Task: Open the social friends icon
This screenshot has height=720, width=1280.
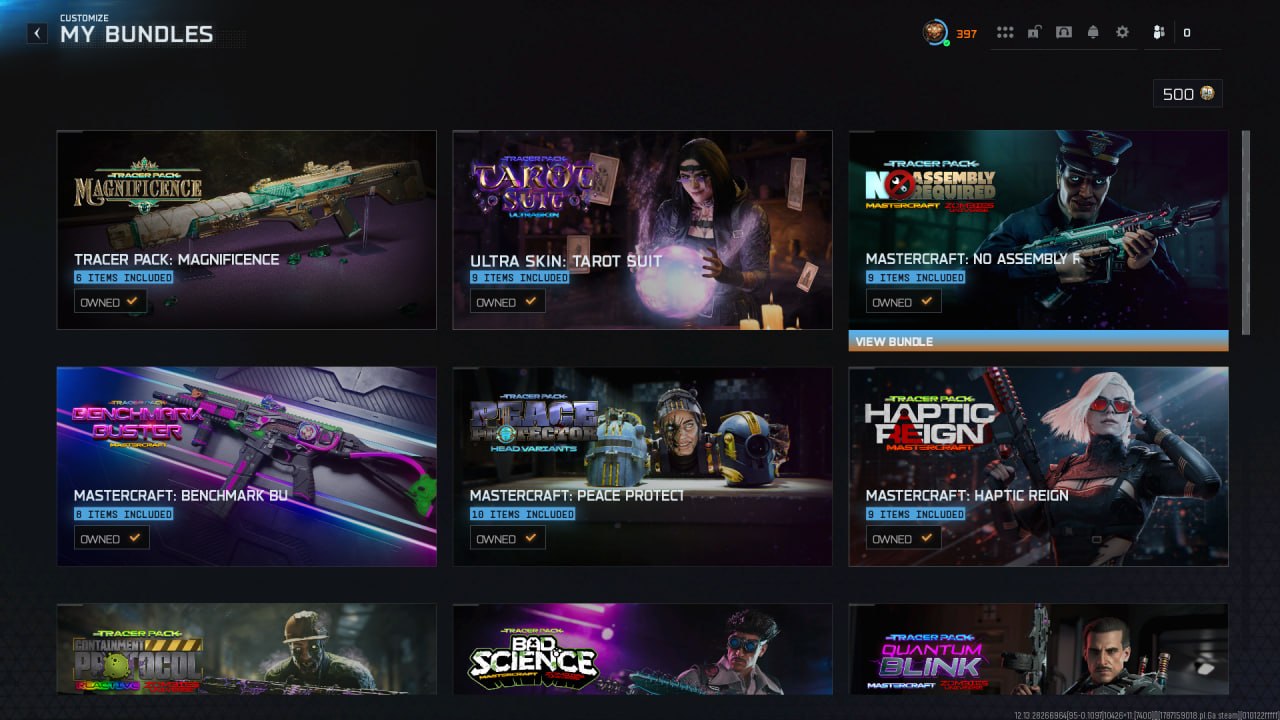Action: (1159, 33)
